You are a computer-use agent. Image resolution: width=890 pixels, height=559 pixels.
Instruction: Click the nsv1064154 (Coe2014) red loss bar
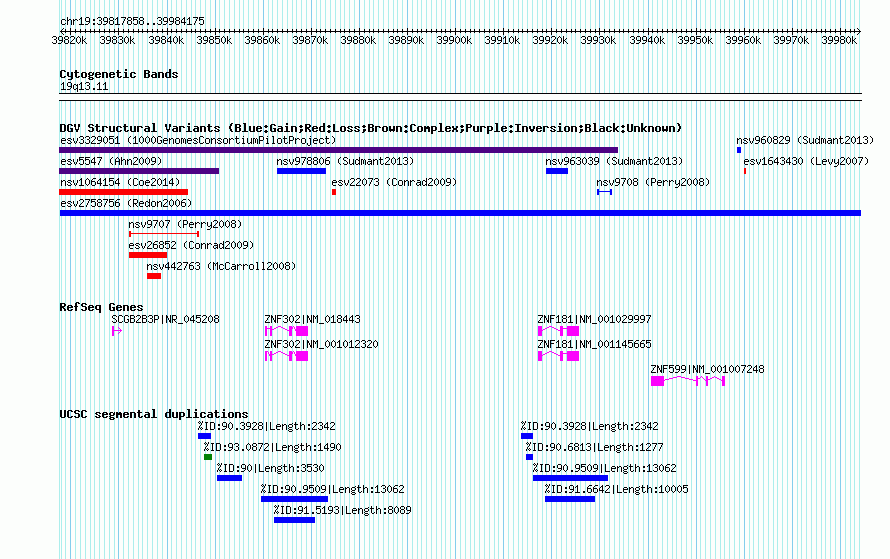tap(124, 192)
